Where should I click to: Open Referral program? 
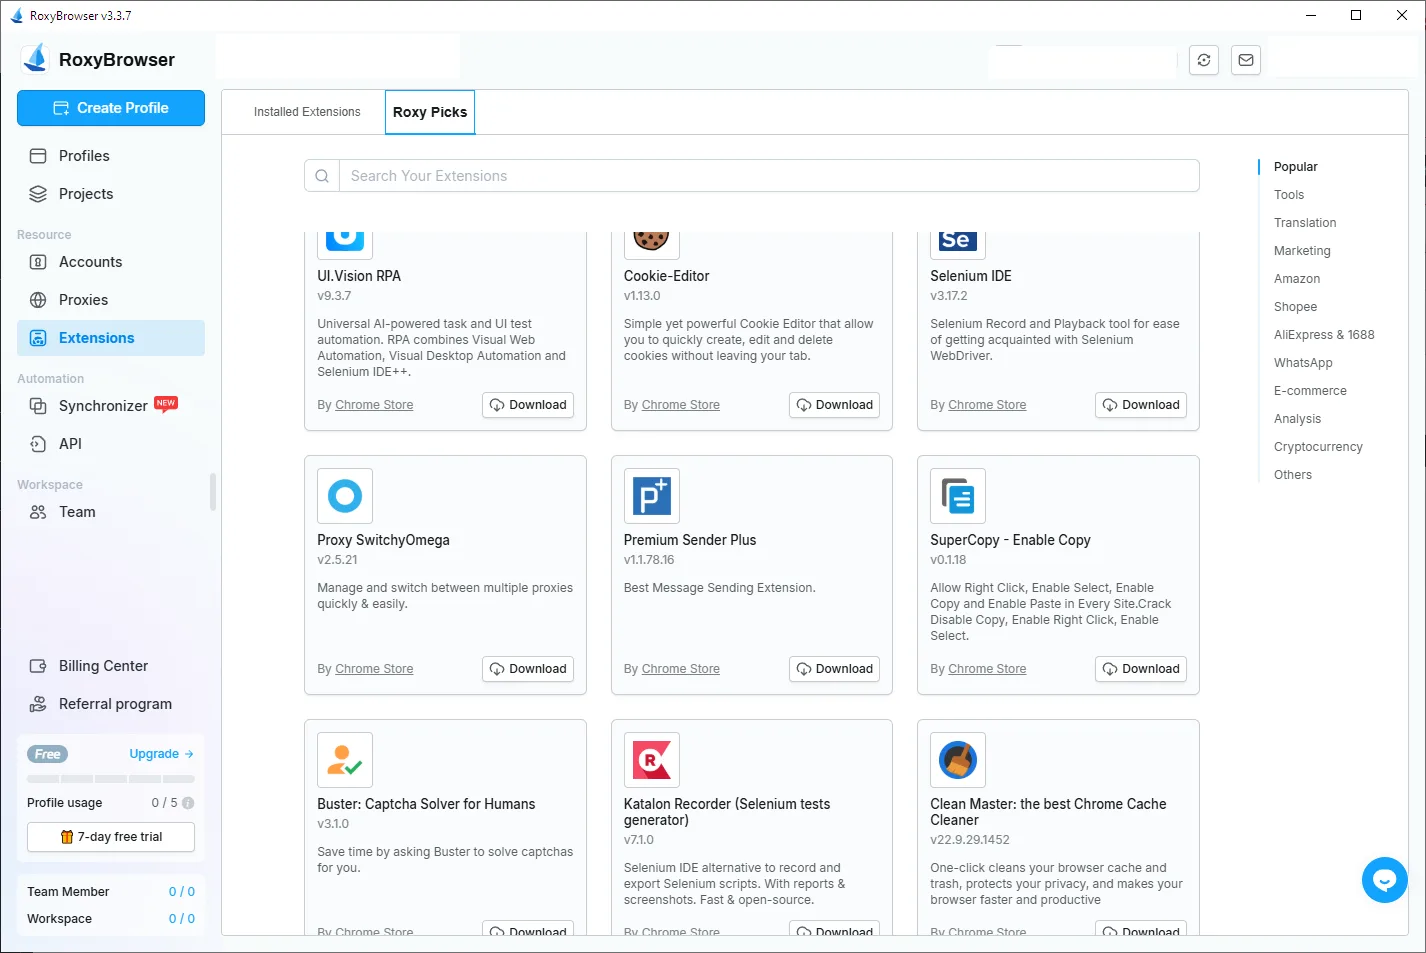click(x=111, y=704)
